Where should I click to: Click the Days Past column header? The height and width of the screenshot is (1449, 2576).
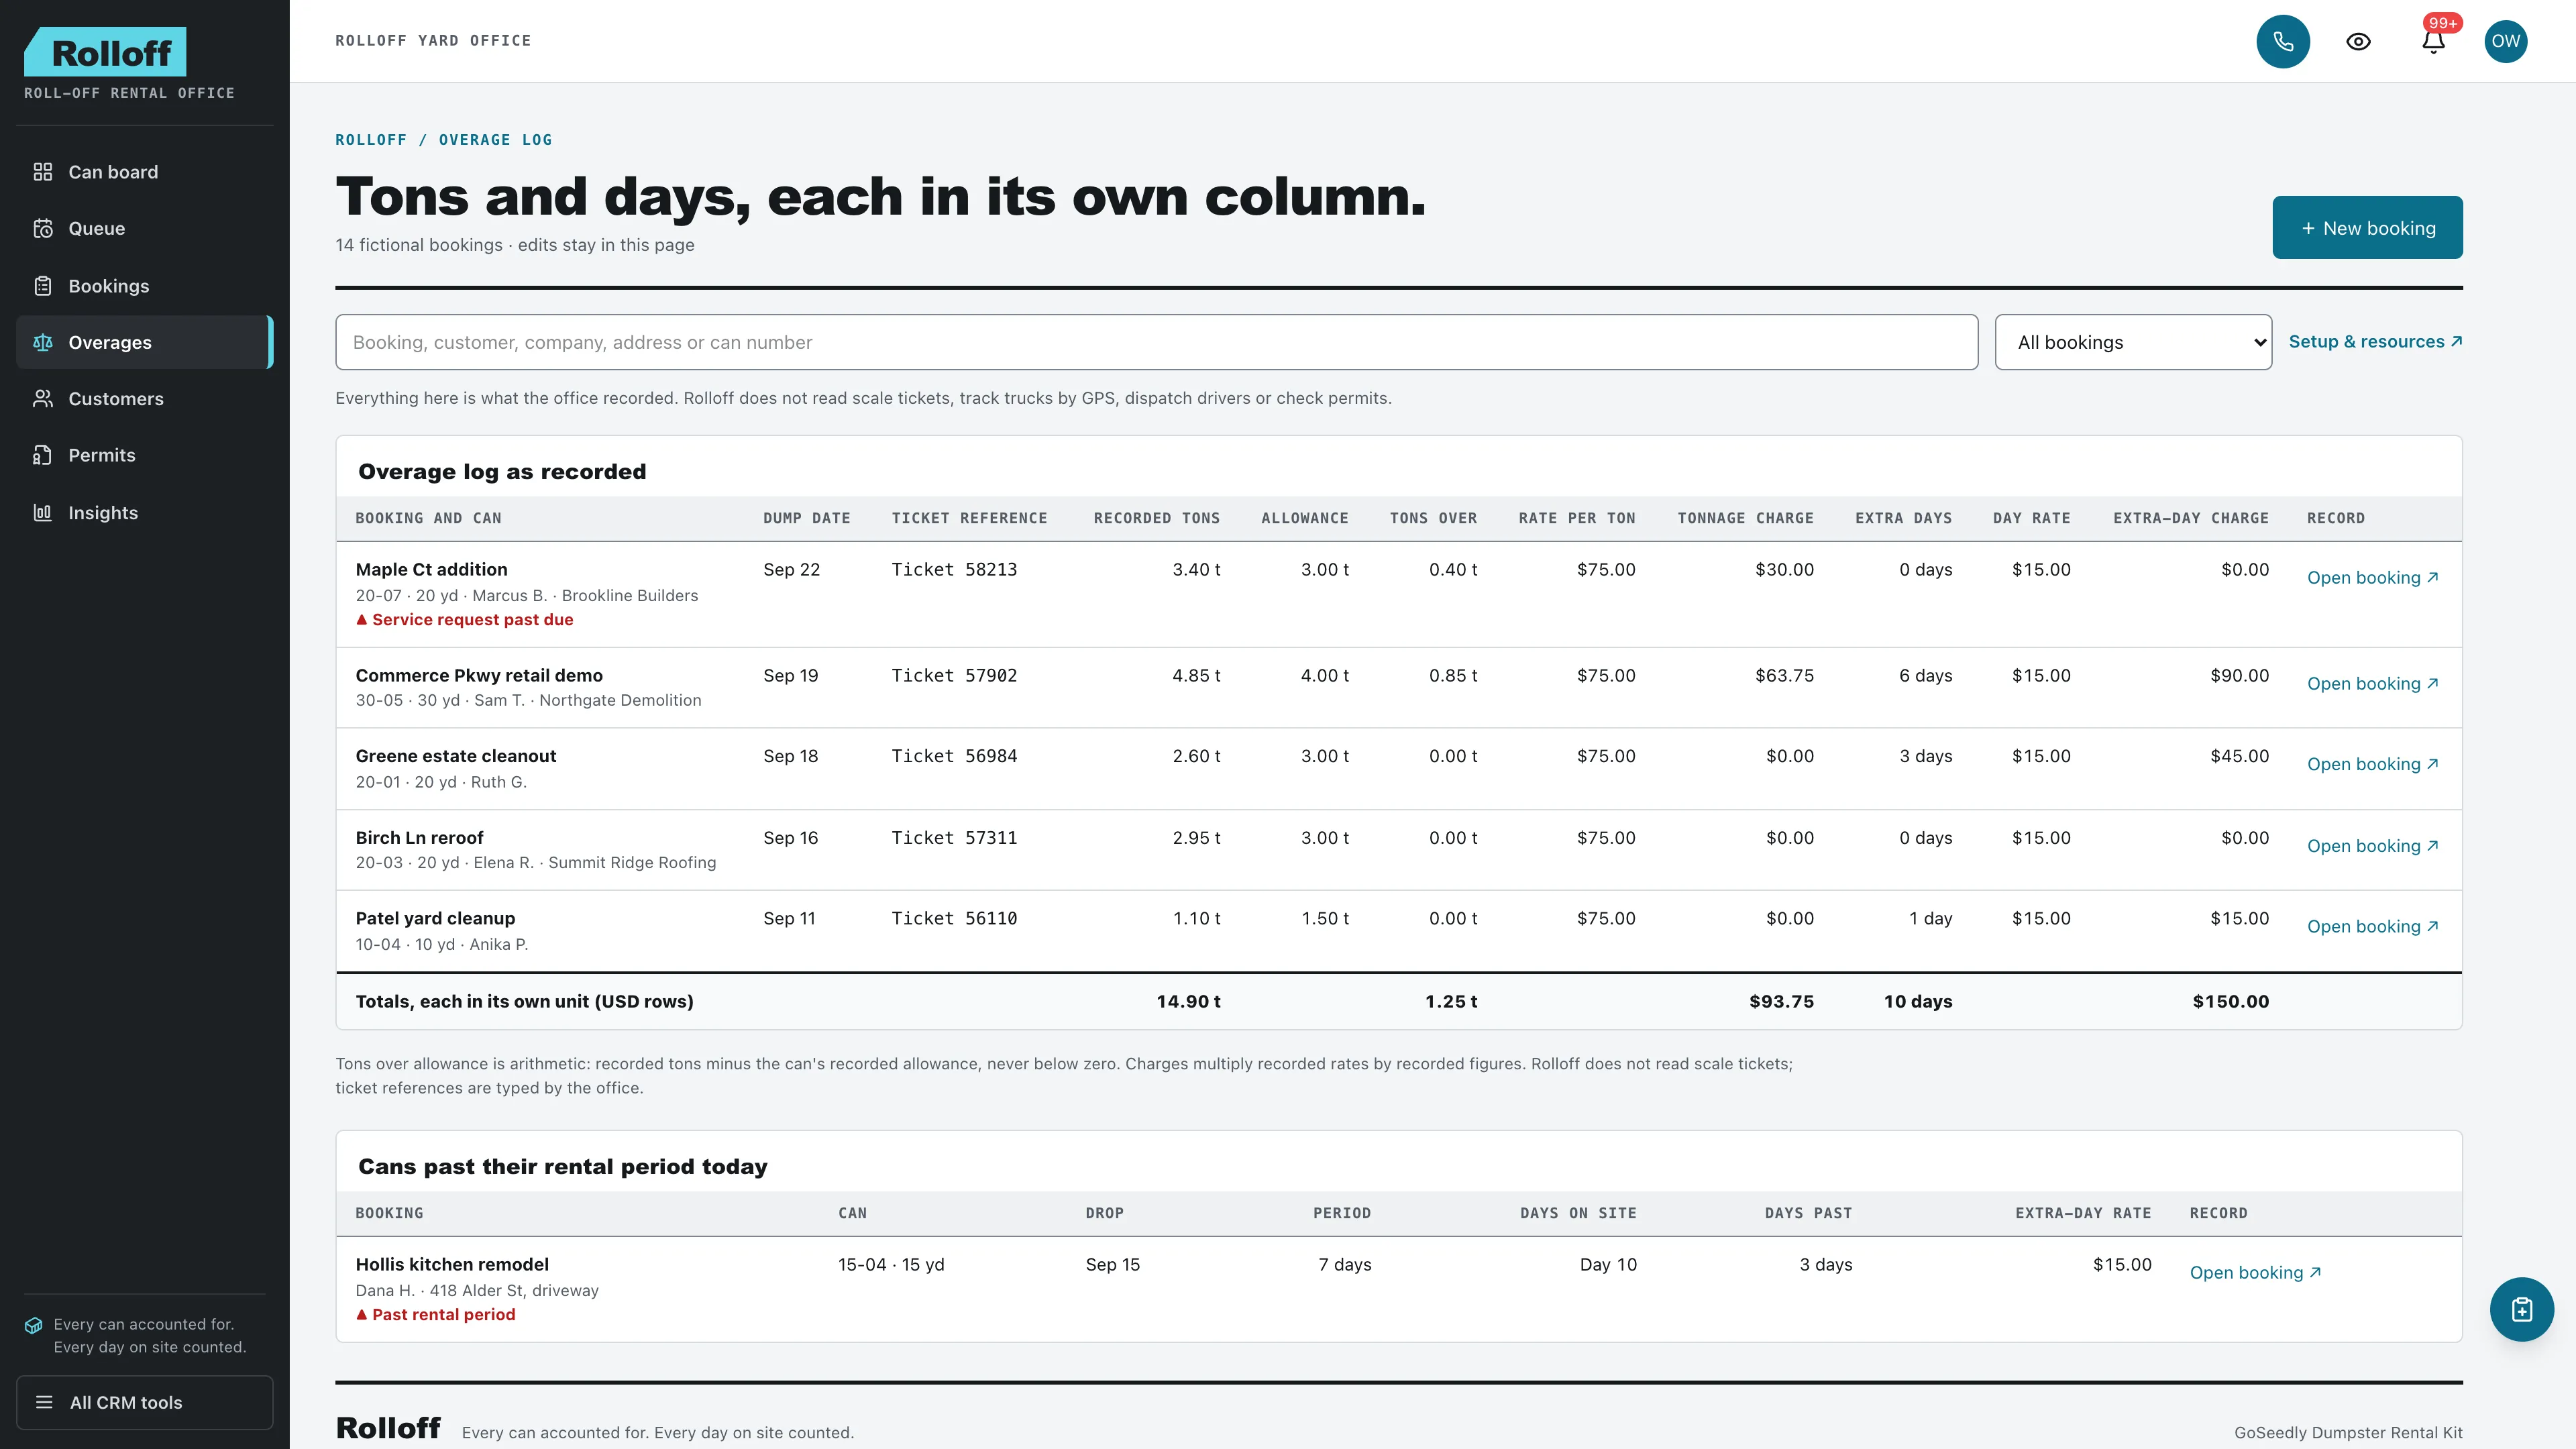pos(1808,1213)
